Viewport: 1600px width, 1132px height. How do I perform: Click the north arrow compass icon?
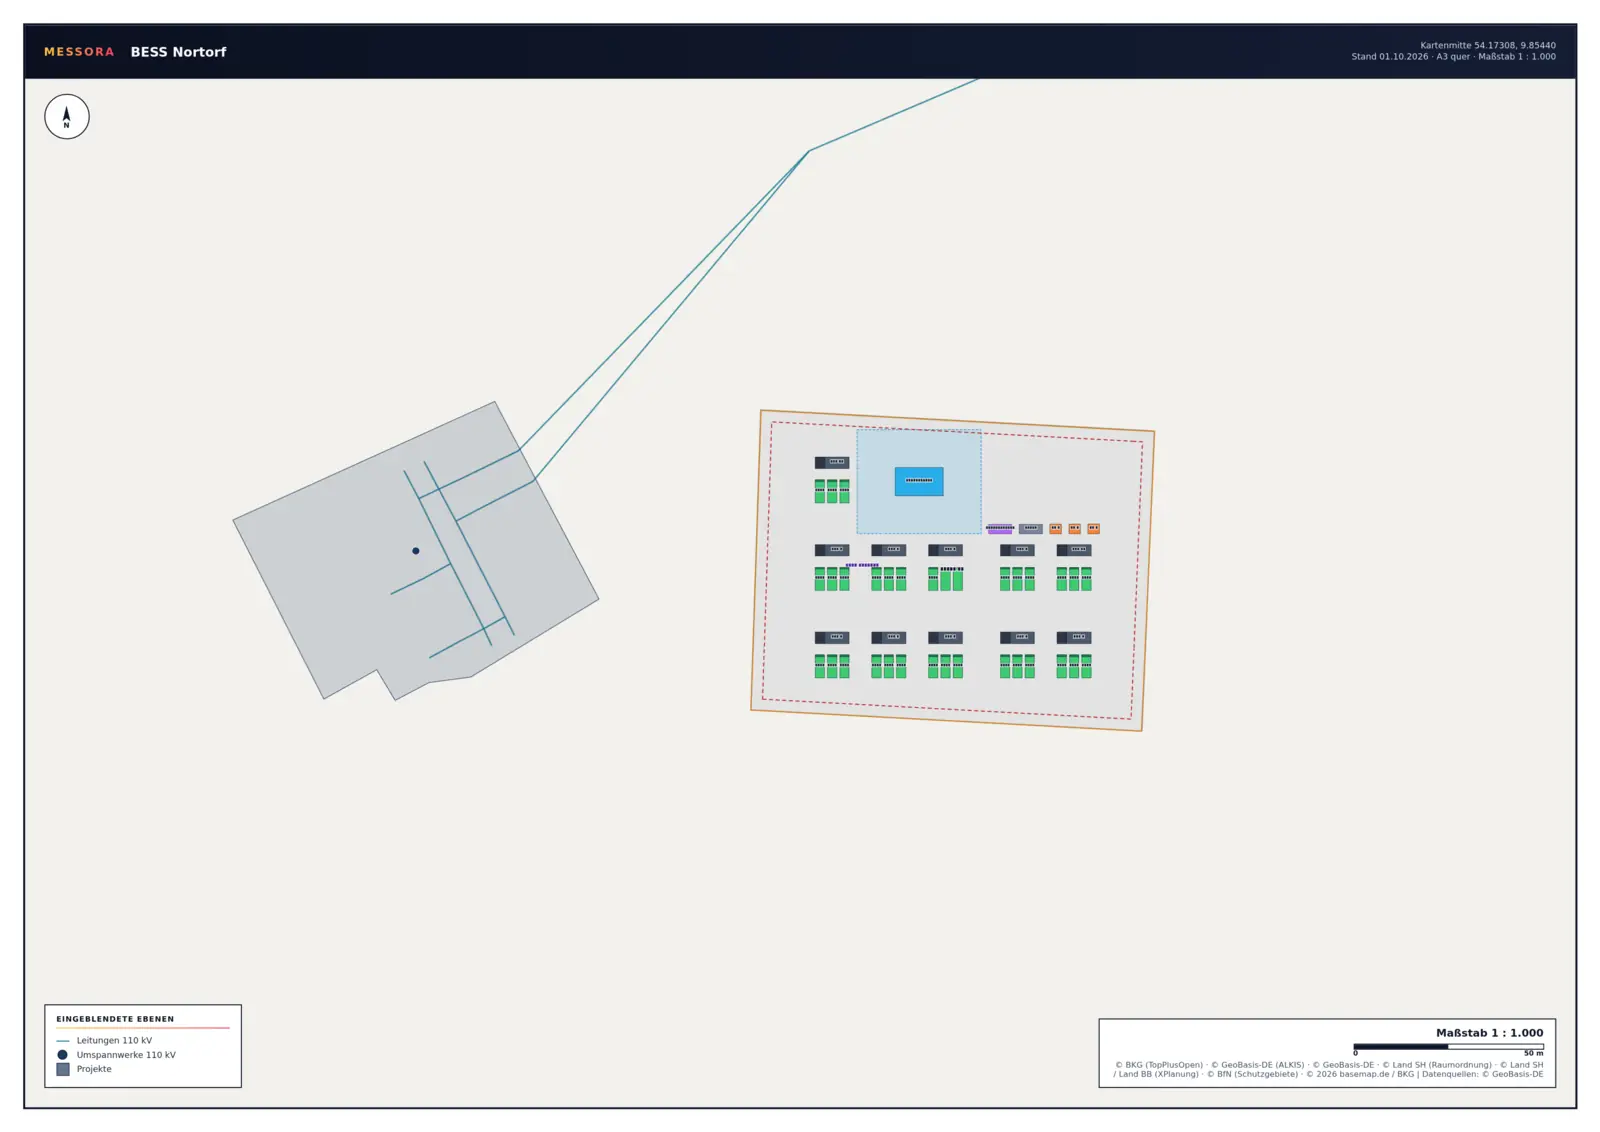tap(67, 117)
